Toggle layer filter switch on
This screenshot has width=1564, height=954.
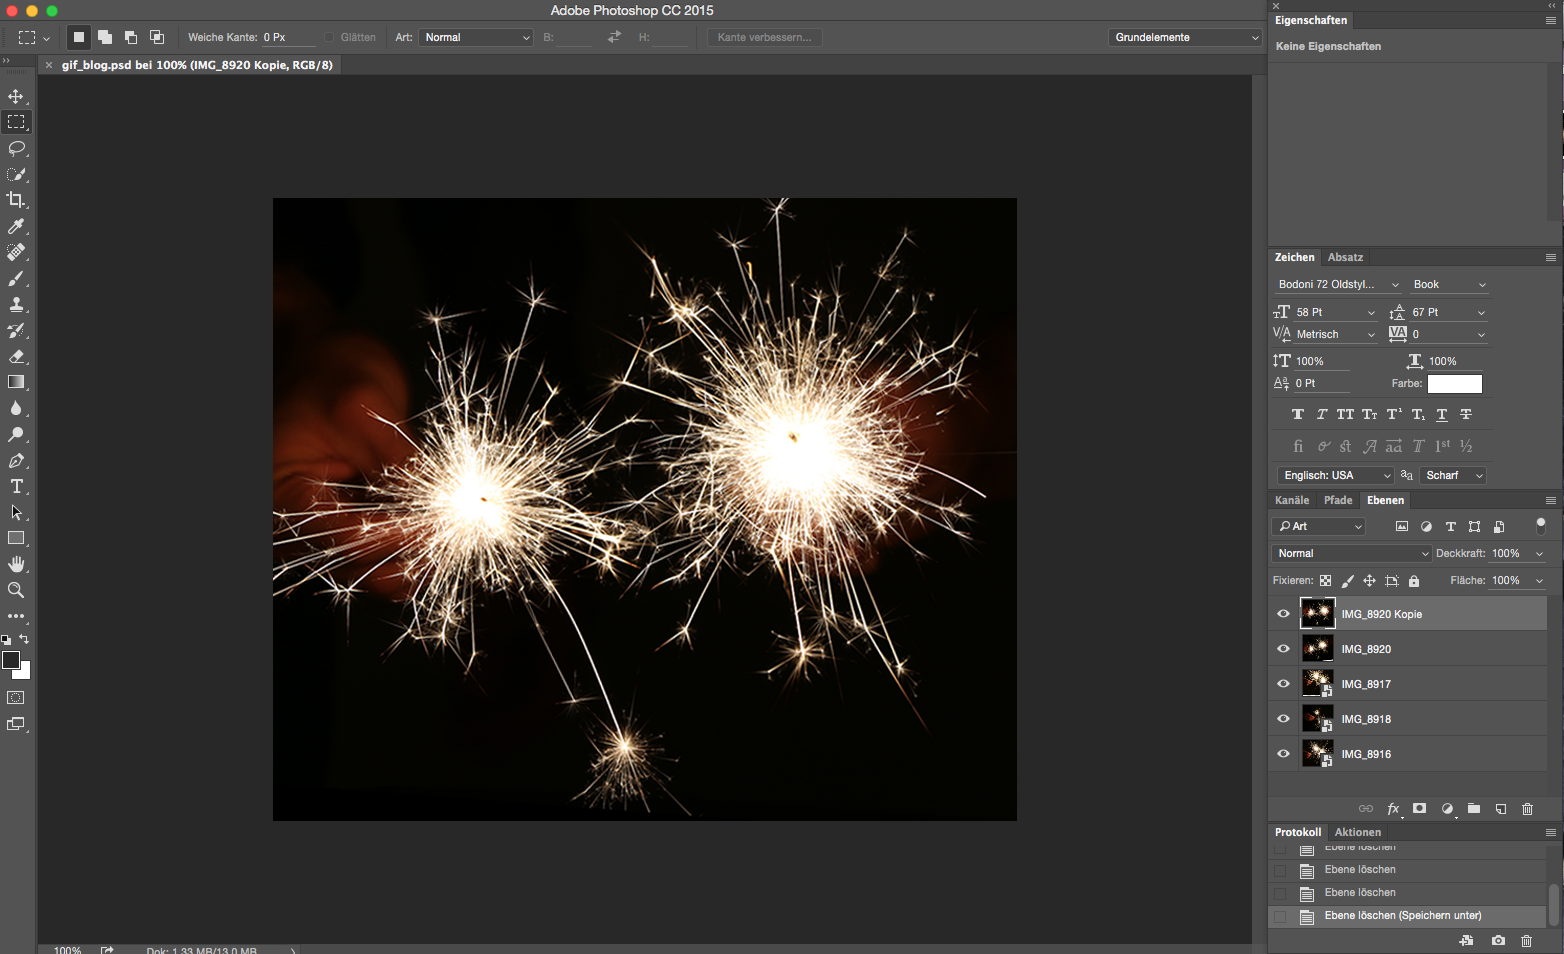pyautogui.click(x=1541, y=524)
